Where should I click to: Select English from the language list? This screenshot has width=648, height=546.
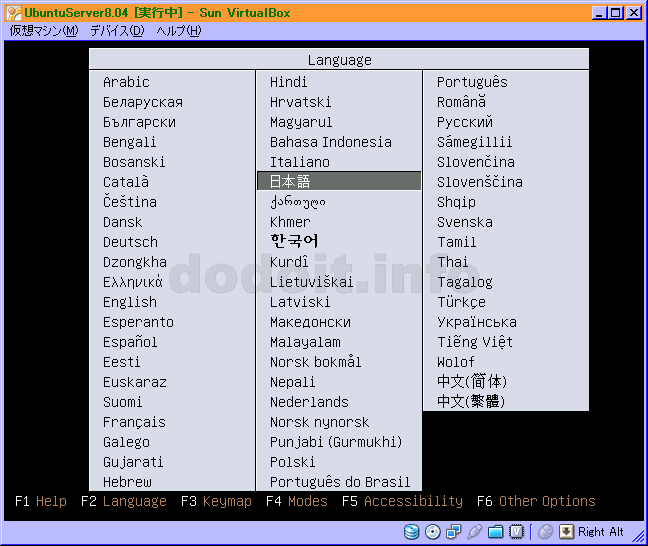coord(130,302)
